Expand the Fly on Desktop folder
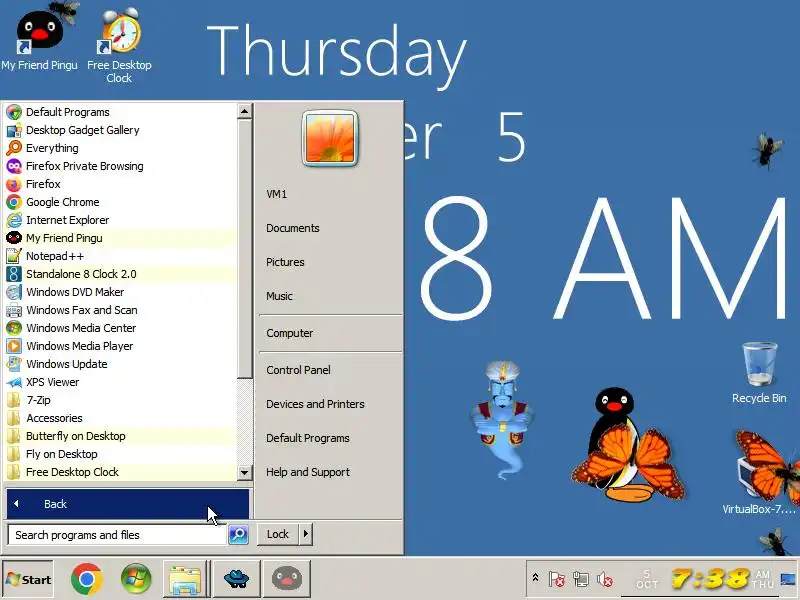 (120, 454)
